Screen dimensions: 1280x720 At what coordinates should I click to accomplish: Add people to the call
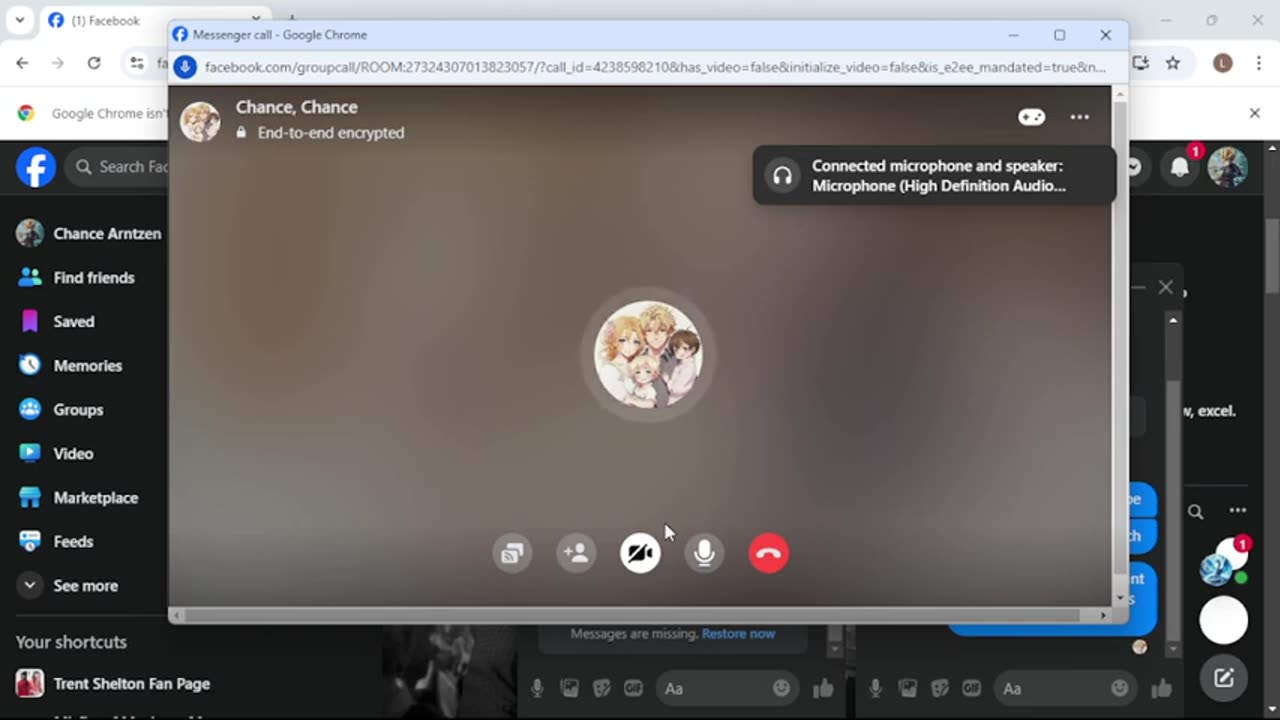[x=576, y=553]
